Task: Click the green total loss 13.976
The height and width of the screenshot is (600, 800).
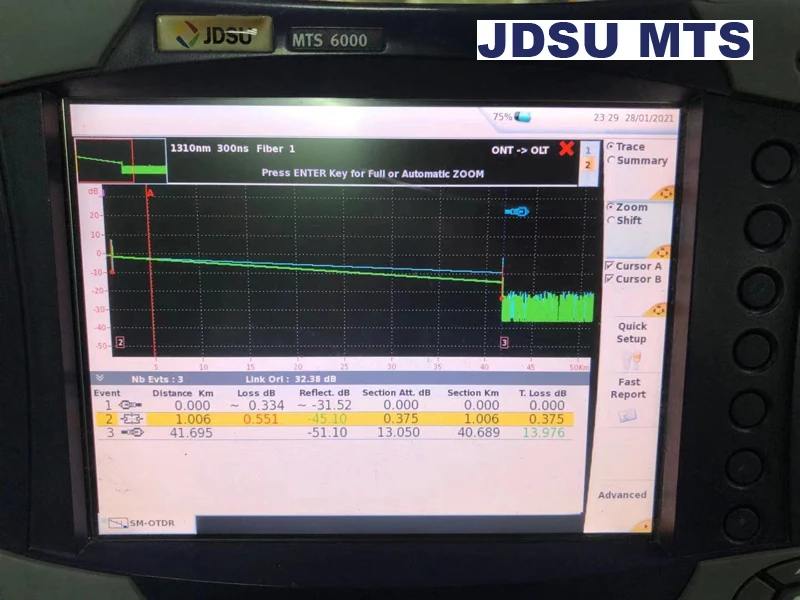Action: click(543, 433)
